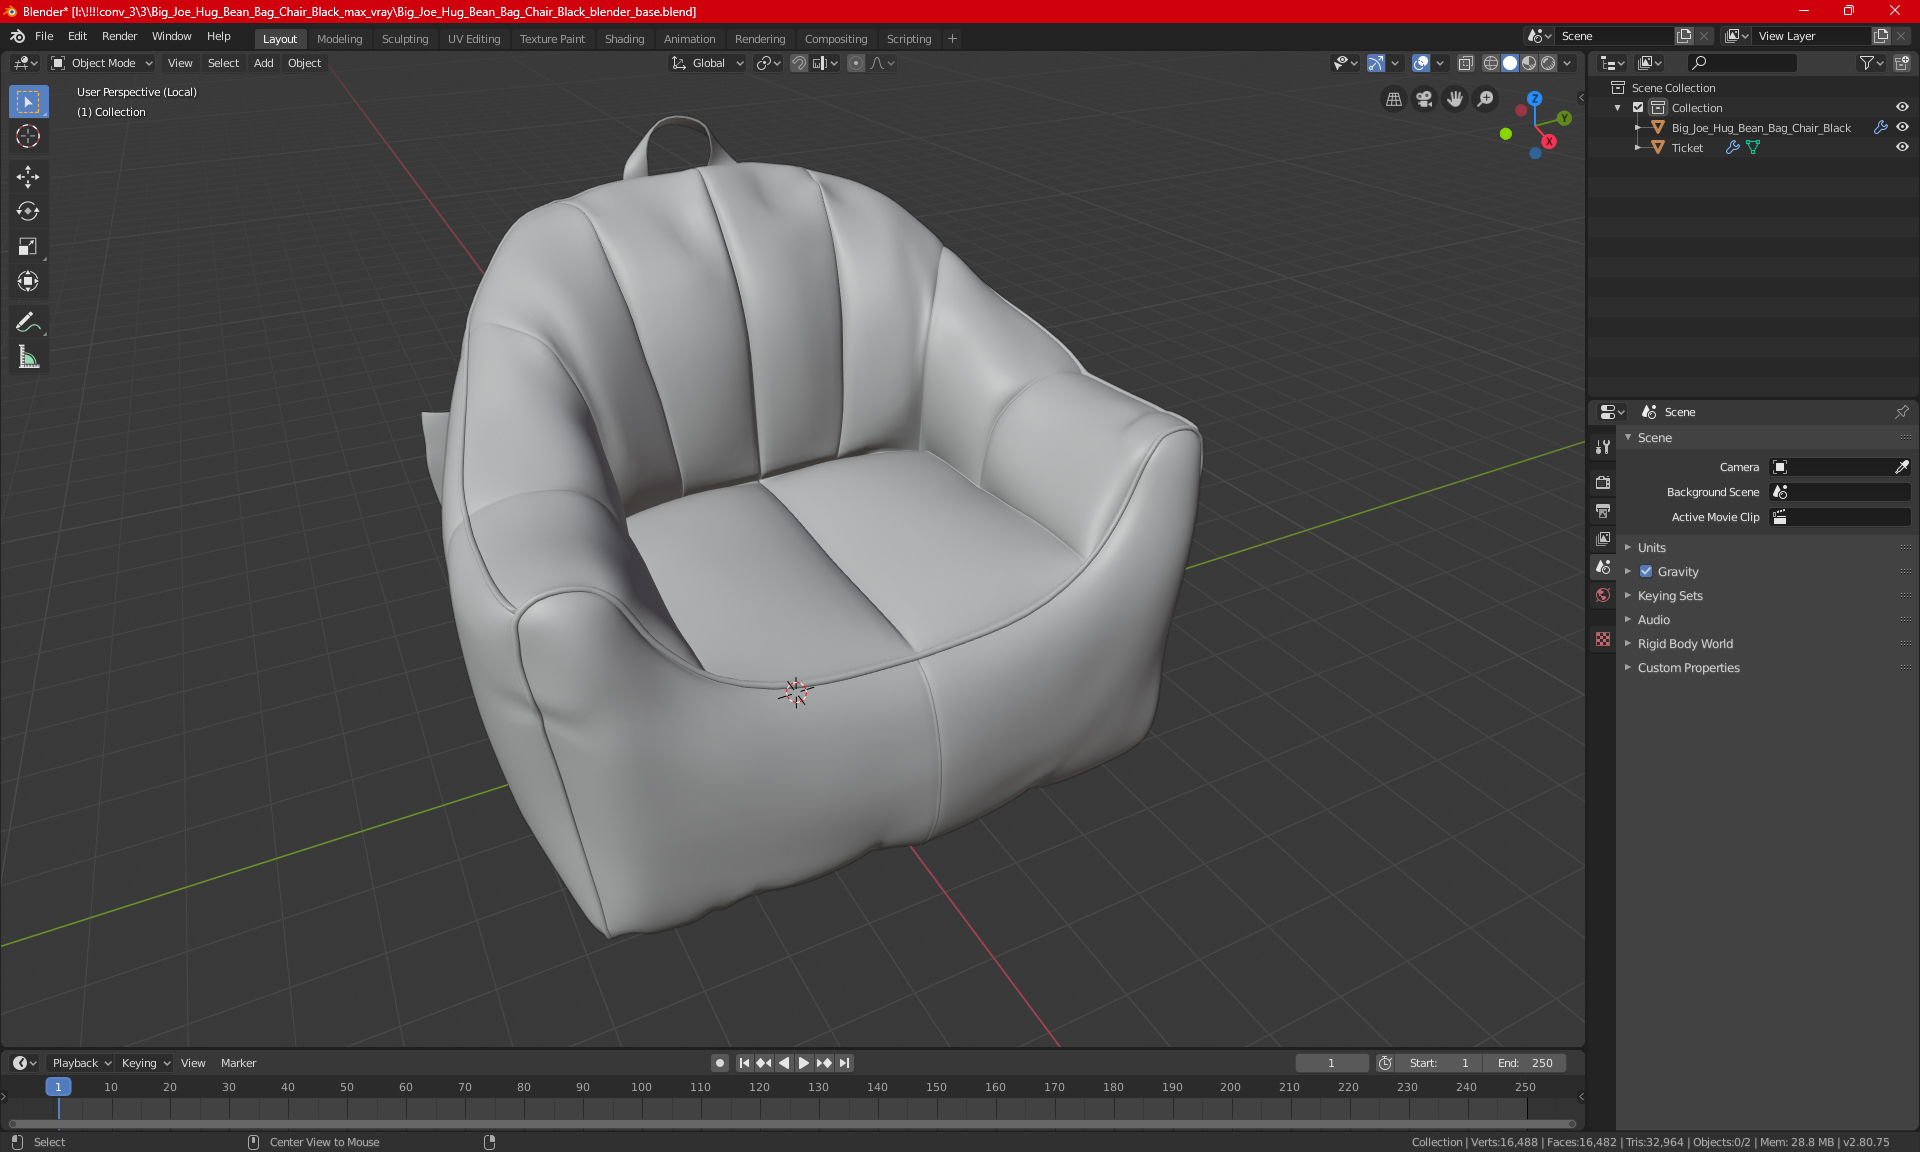Open the Keying menu in timeline
Viewport: 1920px width, 1152px height.
(145, 1063)
